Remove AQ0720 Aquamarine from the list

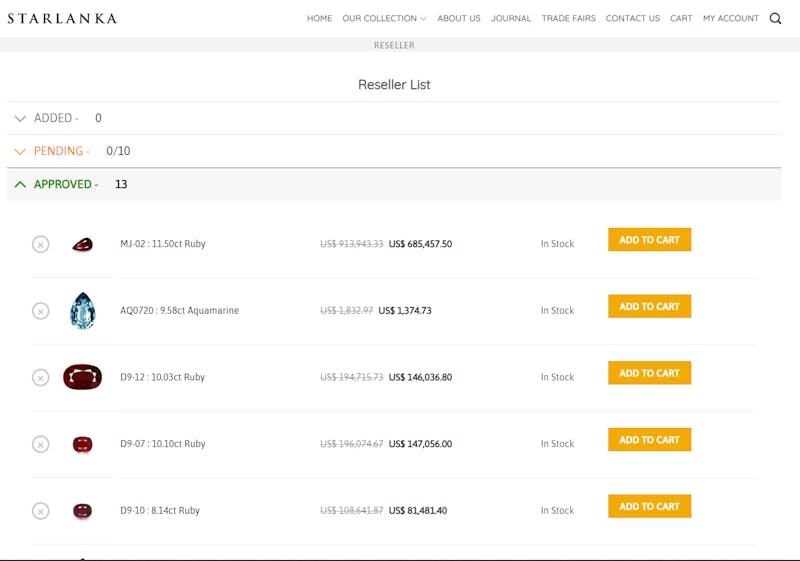click(x=41, y=311)
